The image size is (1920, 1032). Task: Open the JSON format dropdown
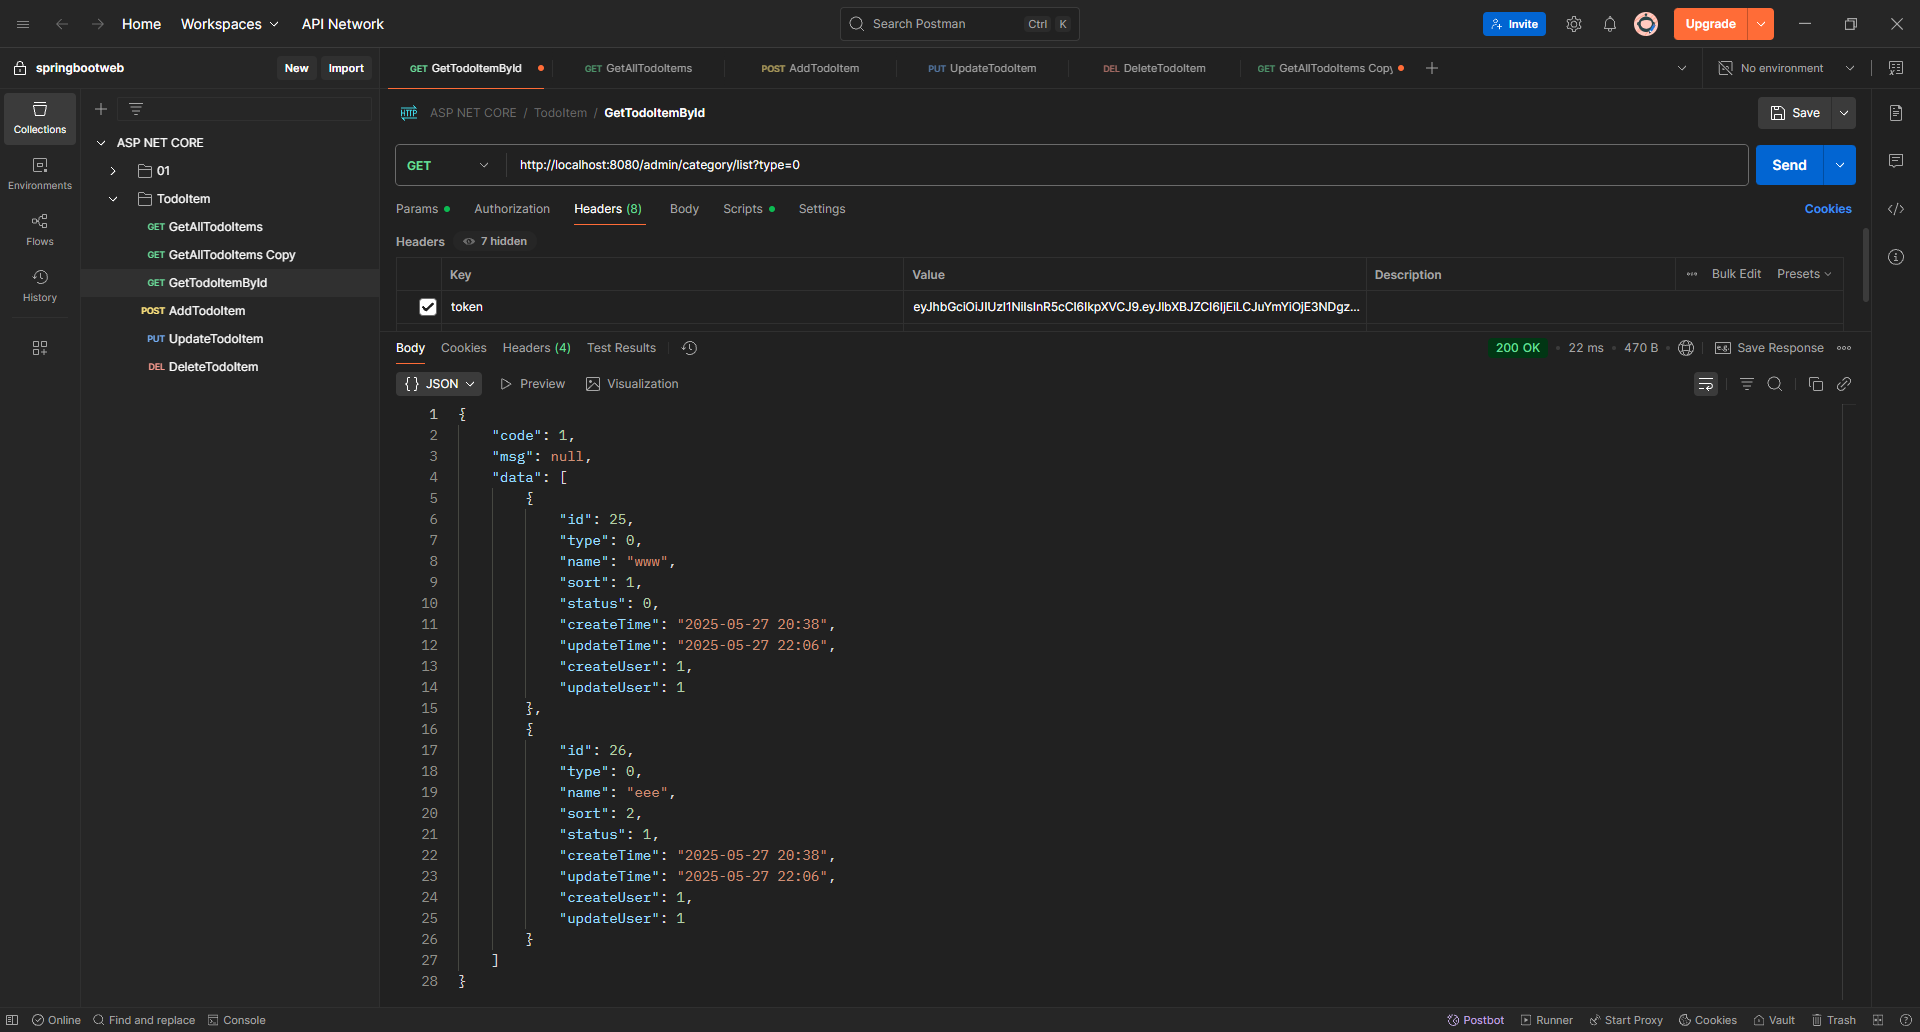point(439,384)
